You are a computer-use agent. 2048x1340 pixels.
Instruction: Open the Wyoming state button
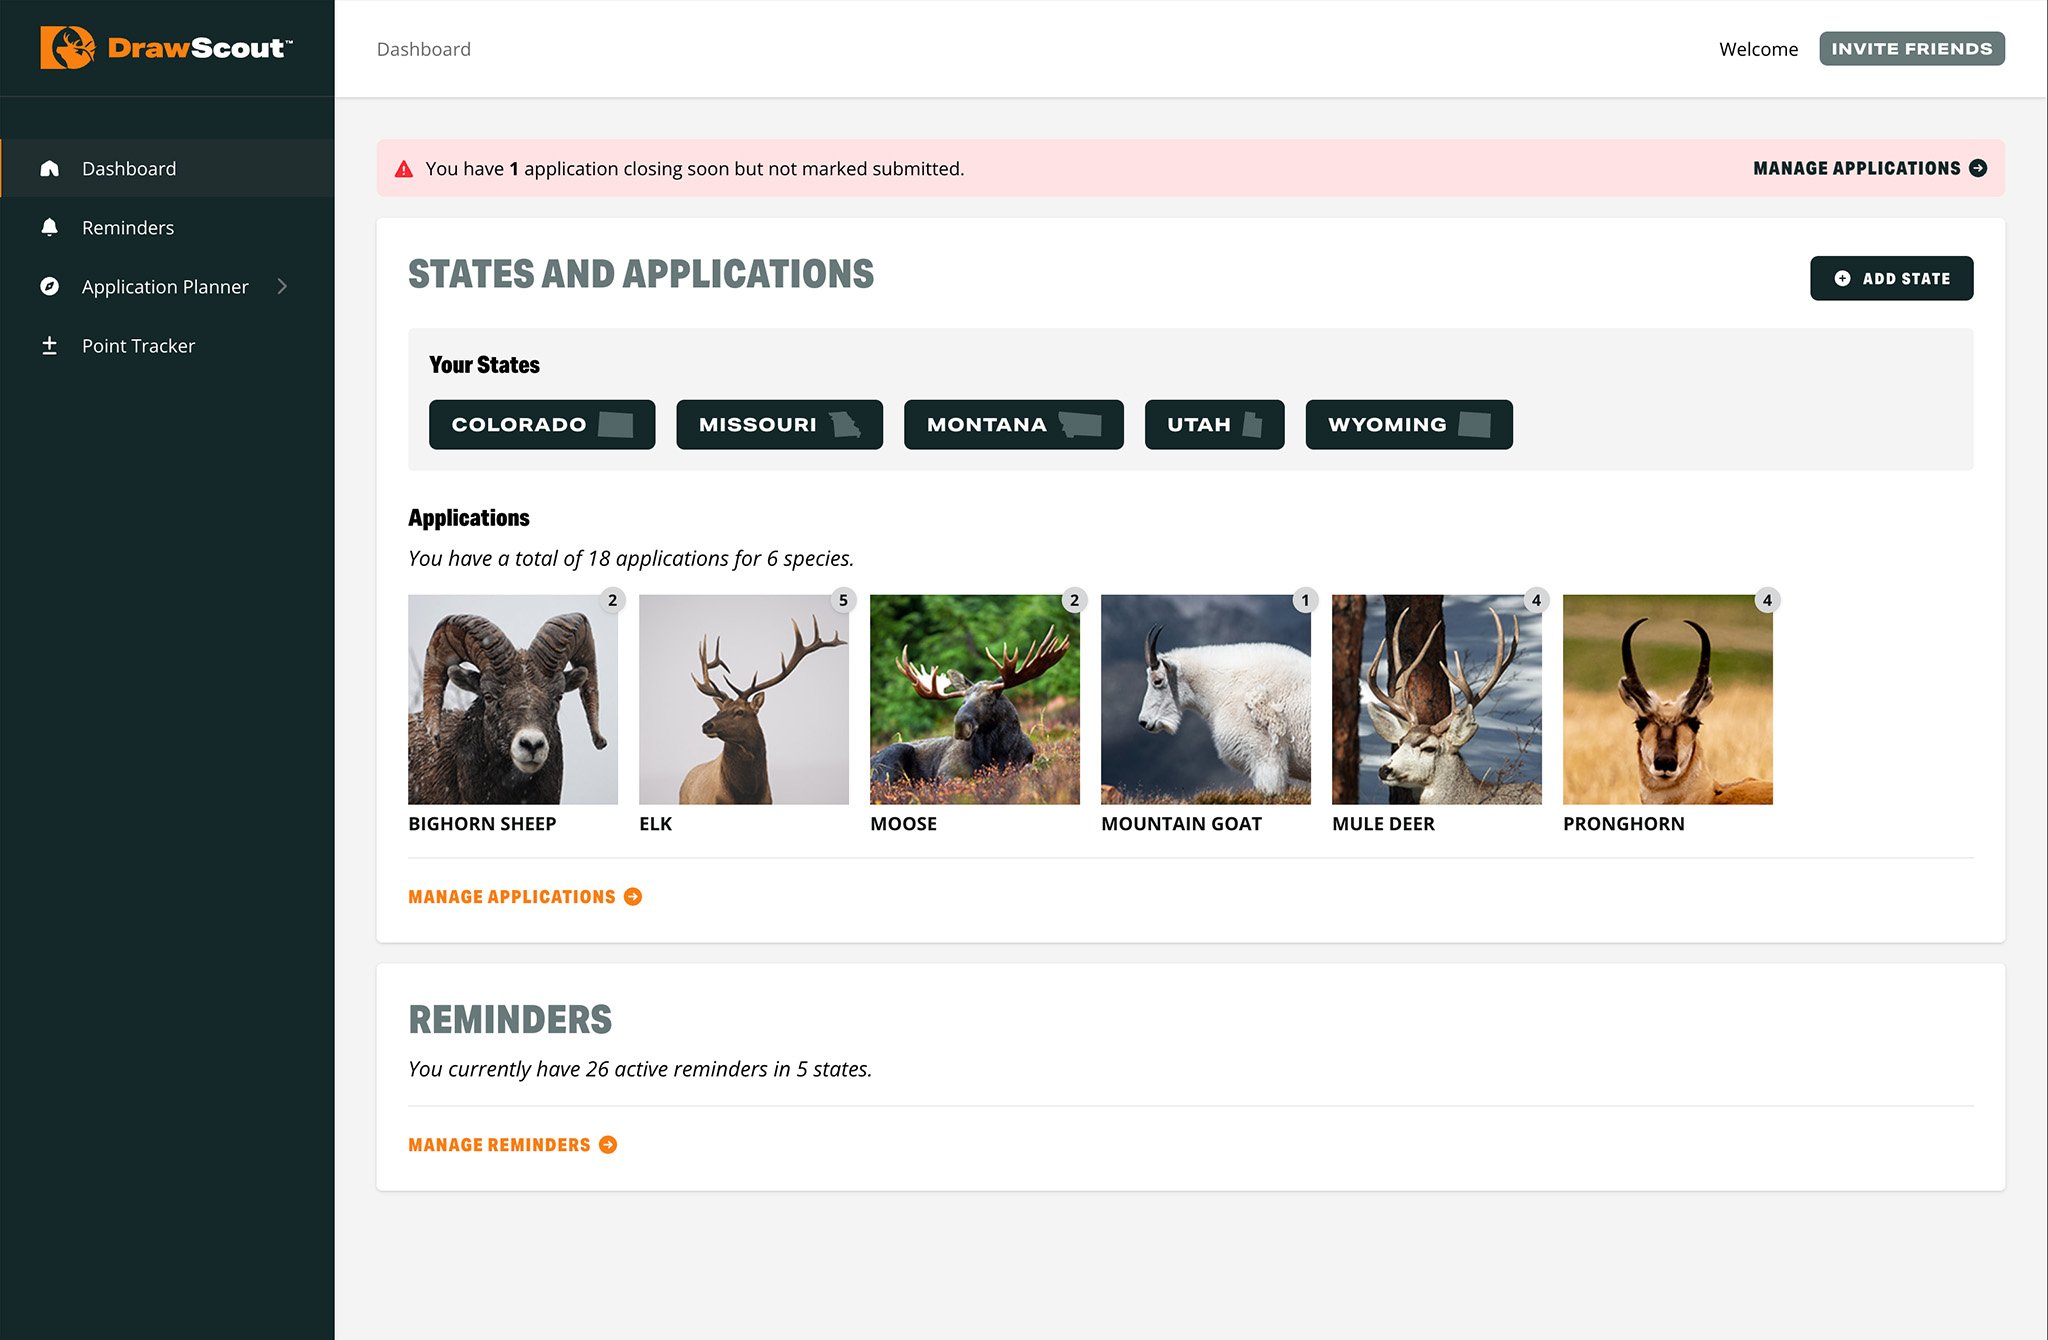pyautogui.click(x=1408, y=424)
